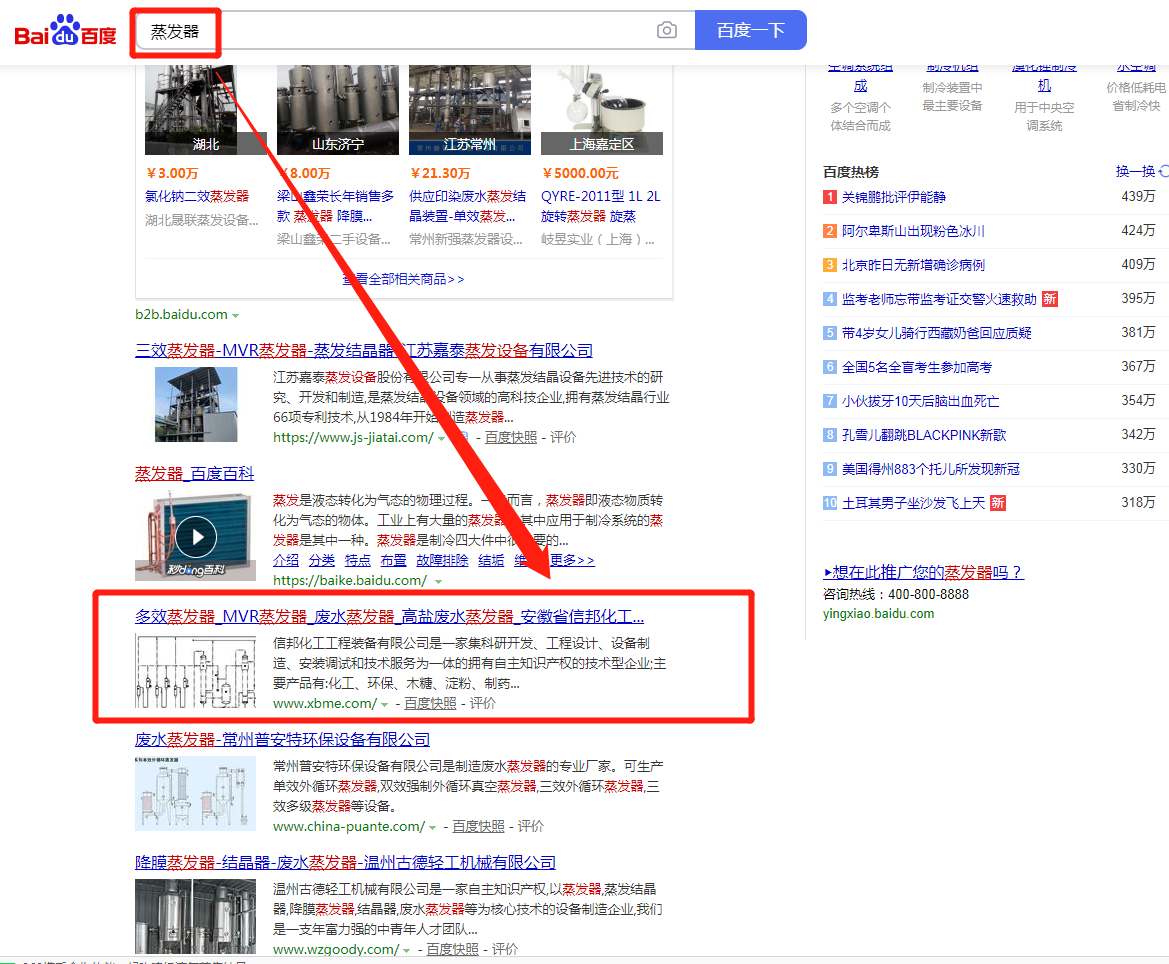The width and height of the screenshot is (1169, 964).
Task: Open hot topic 孔雪儿翻跳BLACKPINK新歌
Action: 924,435
